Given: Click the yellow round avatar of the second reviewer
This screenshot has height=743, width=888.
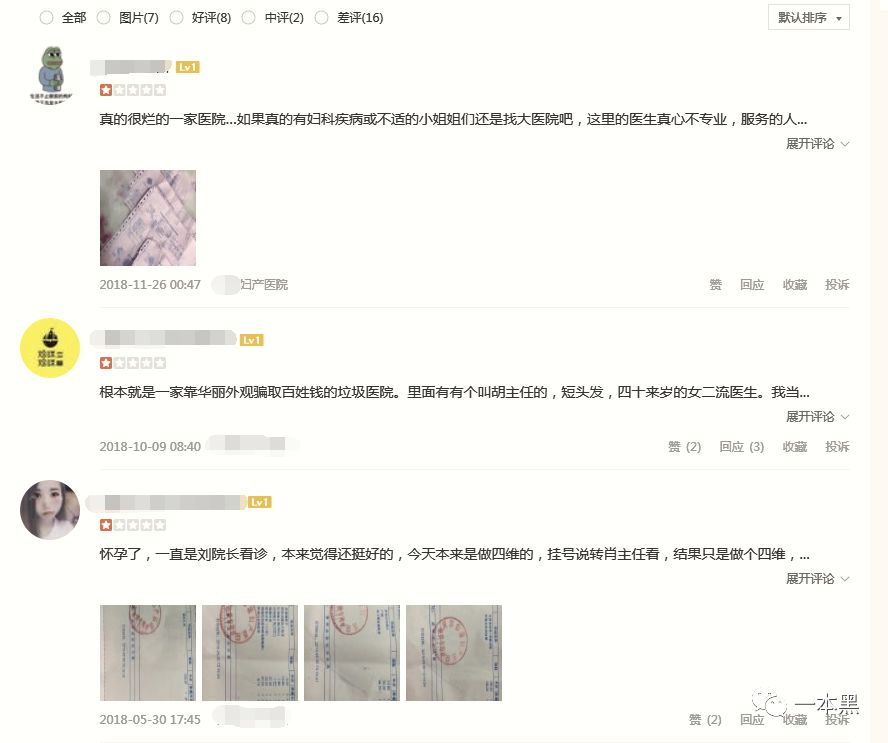Looking at the screenshot, I should pyautogui.click(x=50, y=348).
